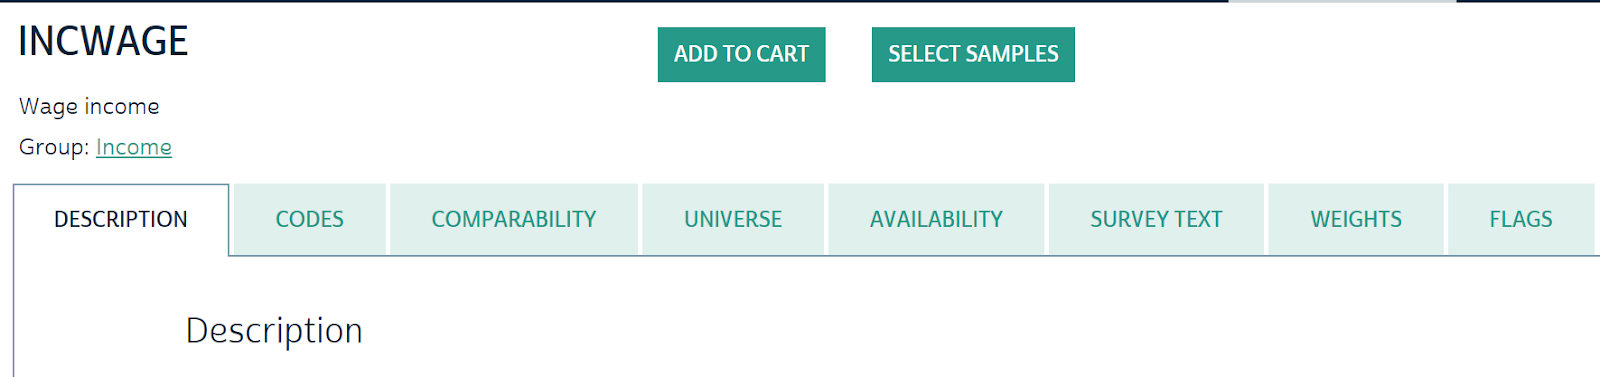The image size is (1600, 377).
Task: View the UNIVERSE tab
Action: 733,219
